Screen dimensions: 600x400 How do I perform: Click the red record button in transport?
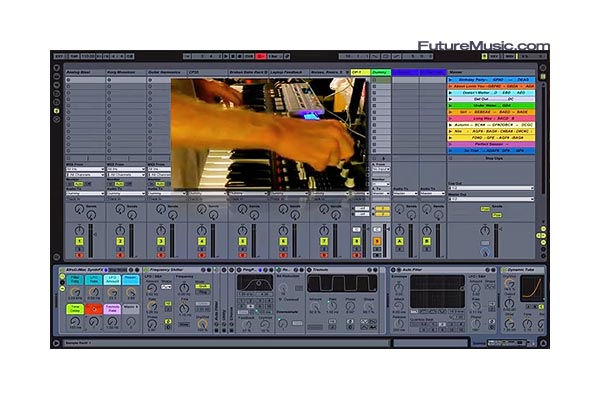261,56
